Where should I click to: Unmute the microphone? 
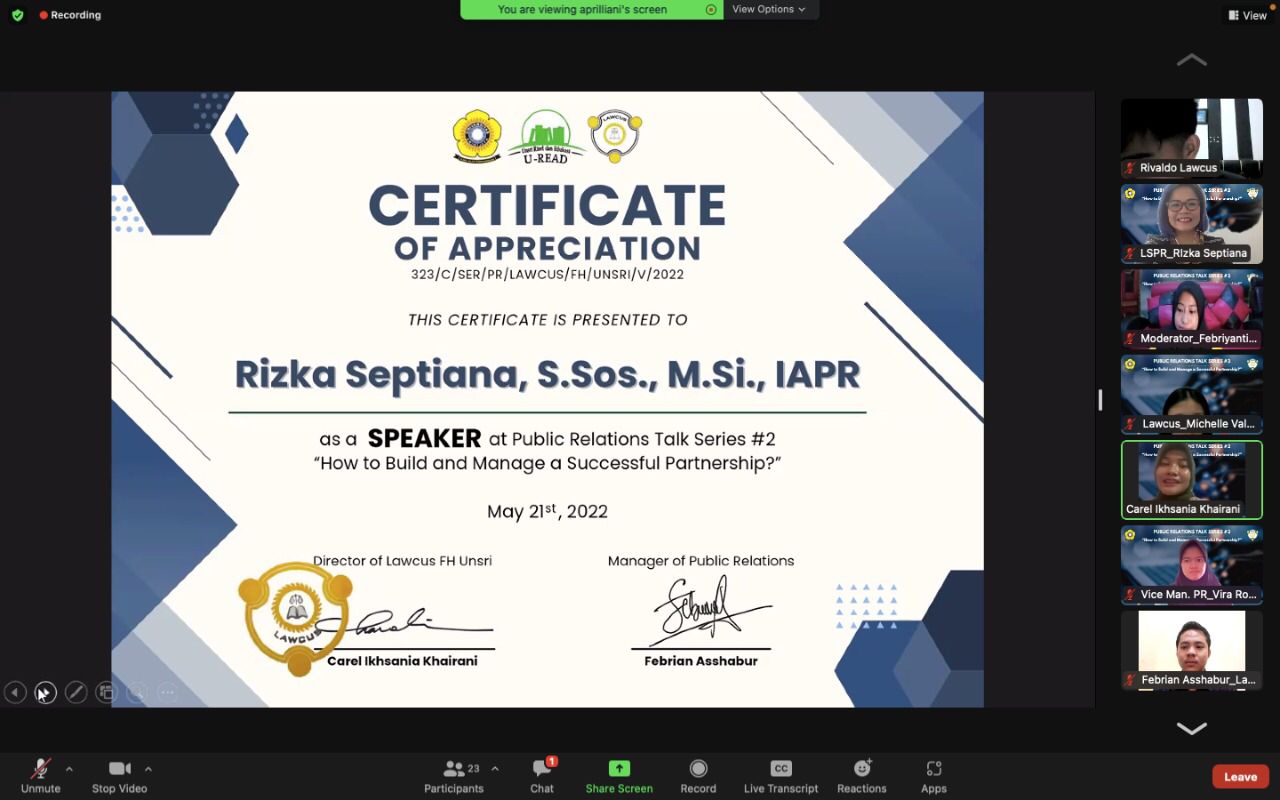click(41, 775)
